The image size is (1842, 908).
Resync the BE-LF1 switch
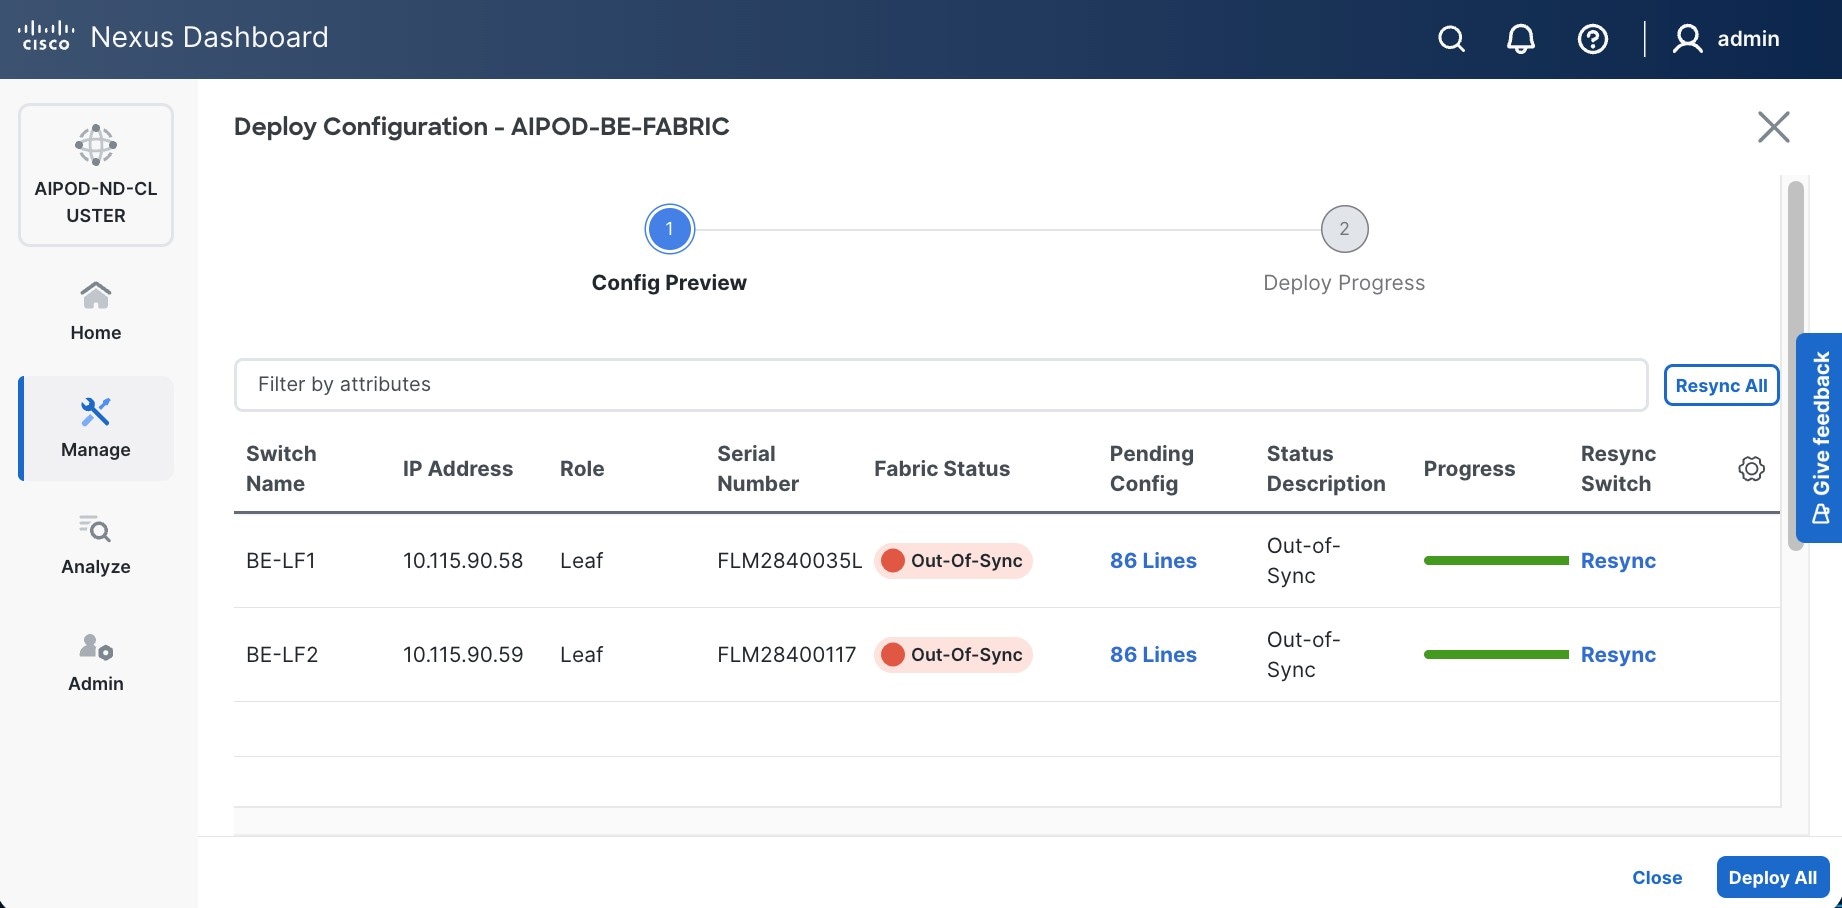[1618, 561]
